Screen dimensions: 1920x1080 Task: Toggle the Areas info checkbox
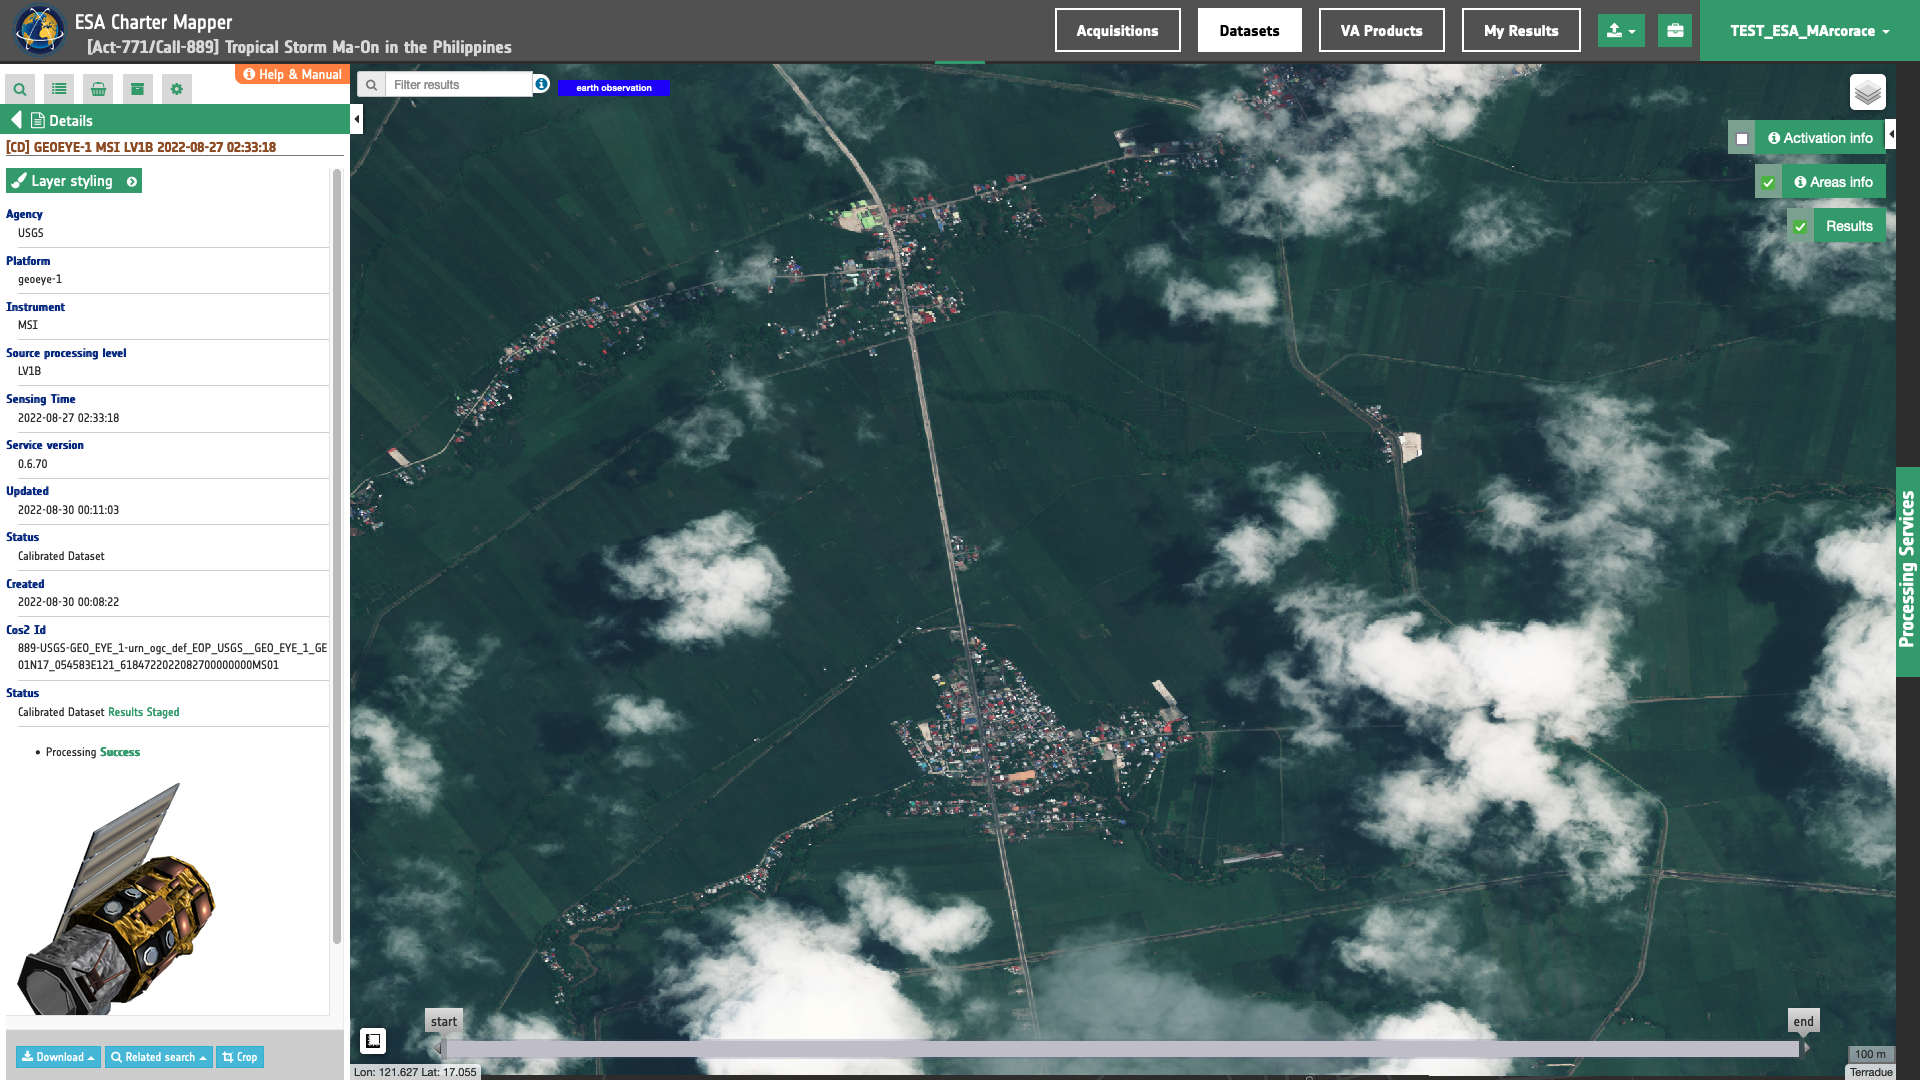point(1768,183)
